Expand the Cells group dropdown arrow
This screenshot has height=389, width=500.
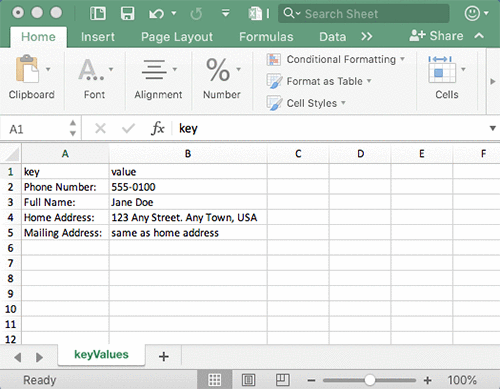click(463, 69)
